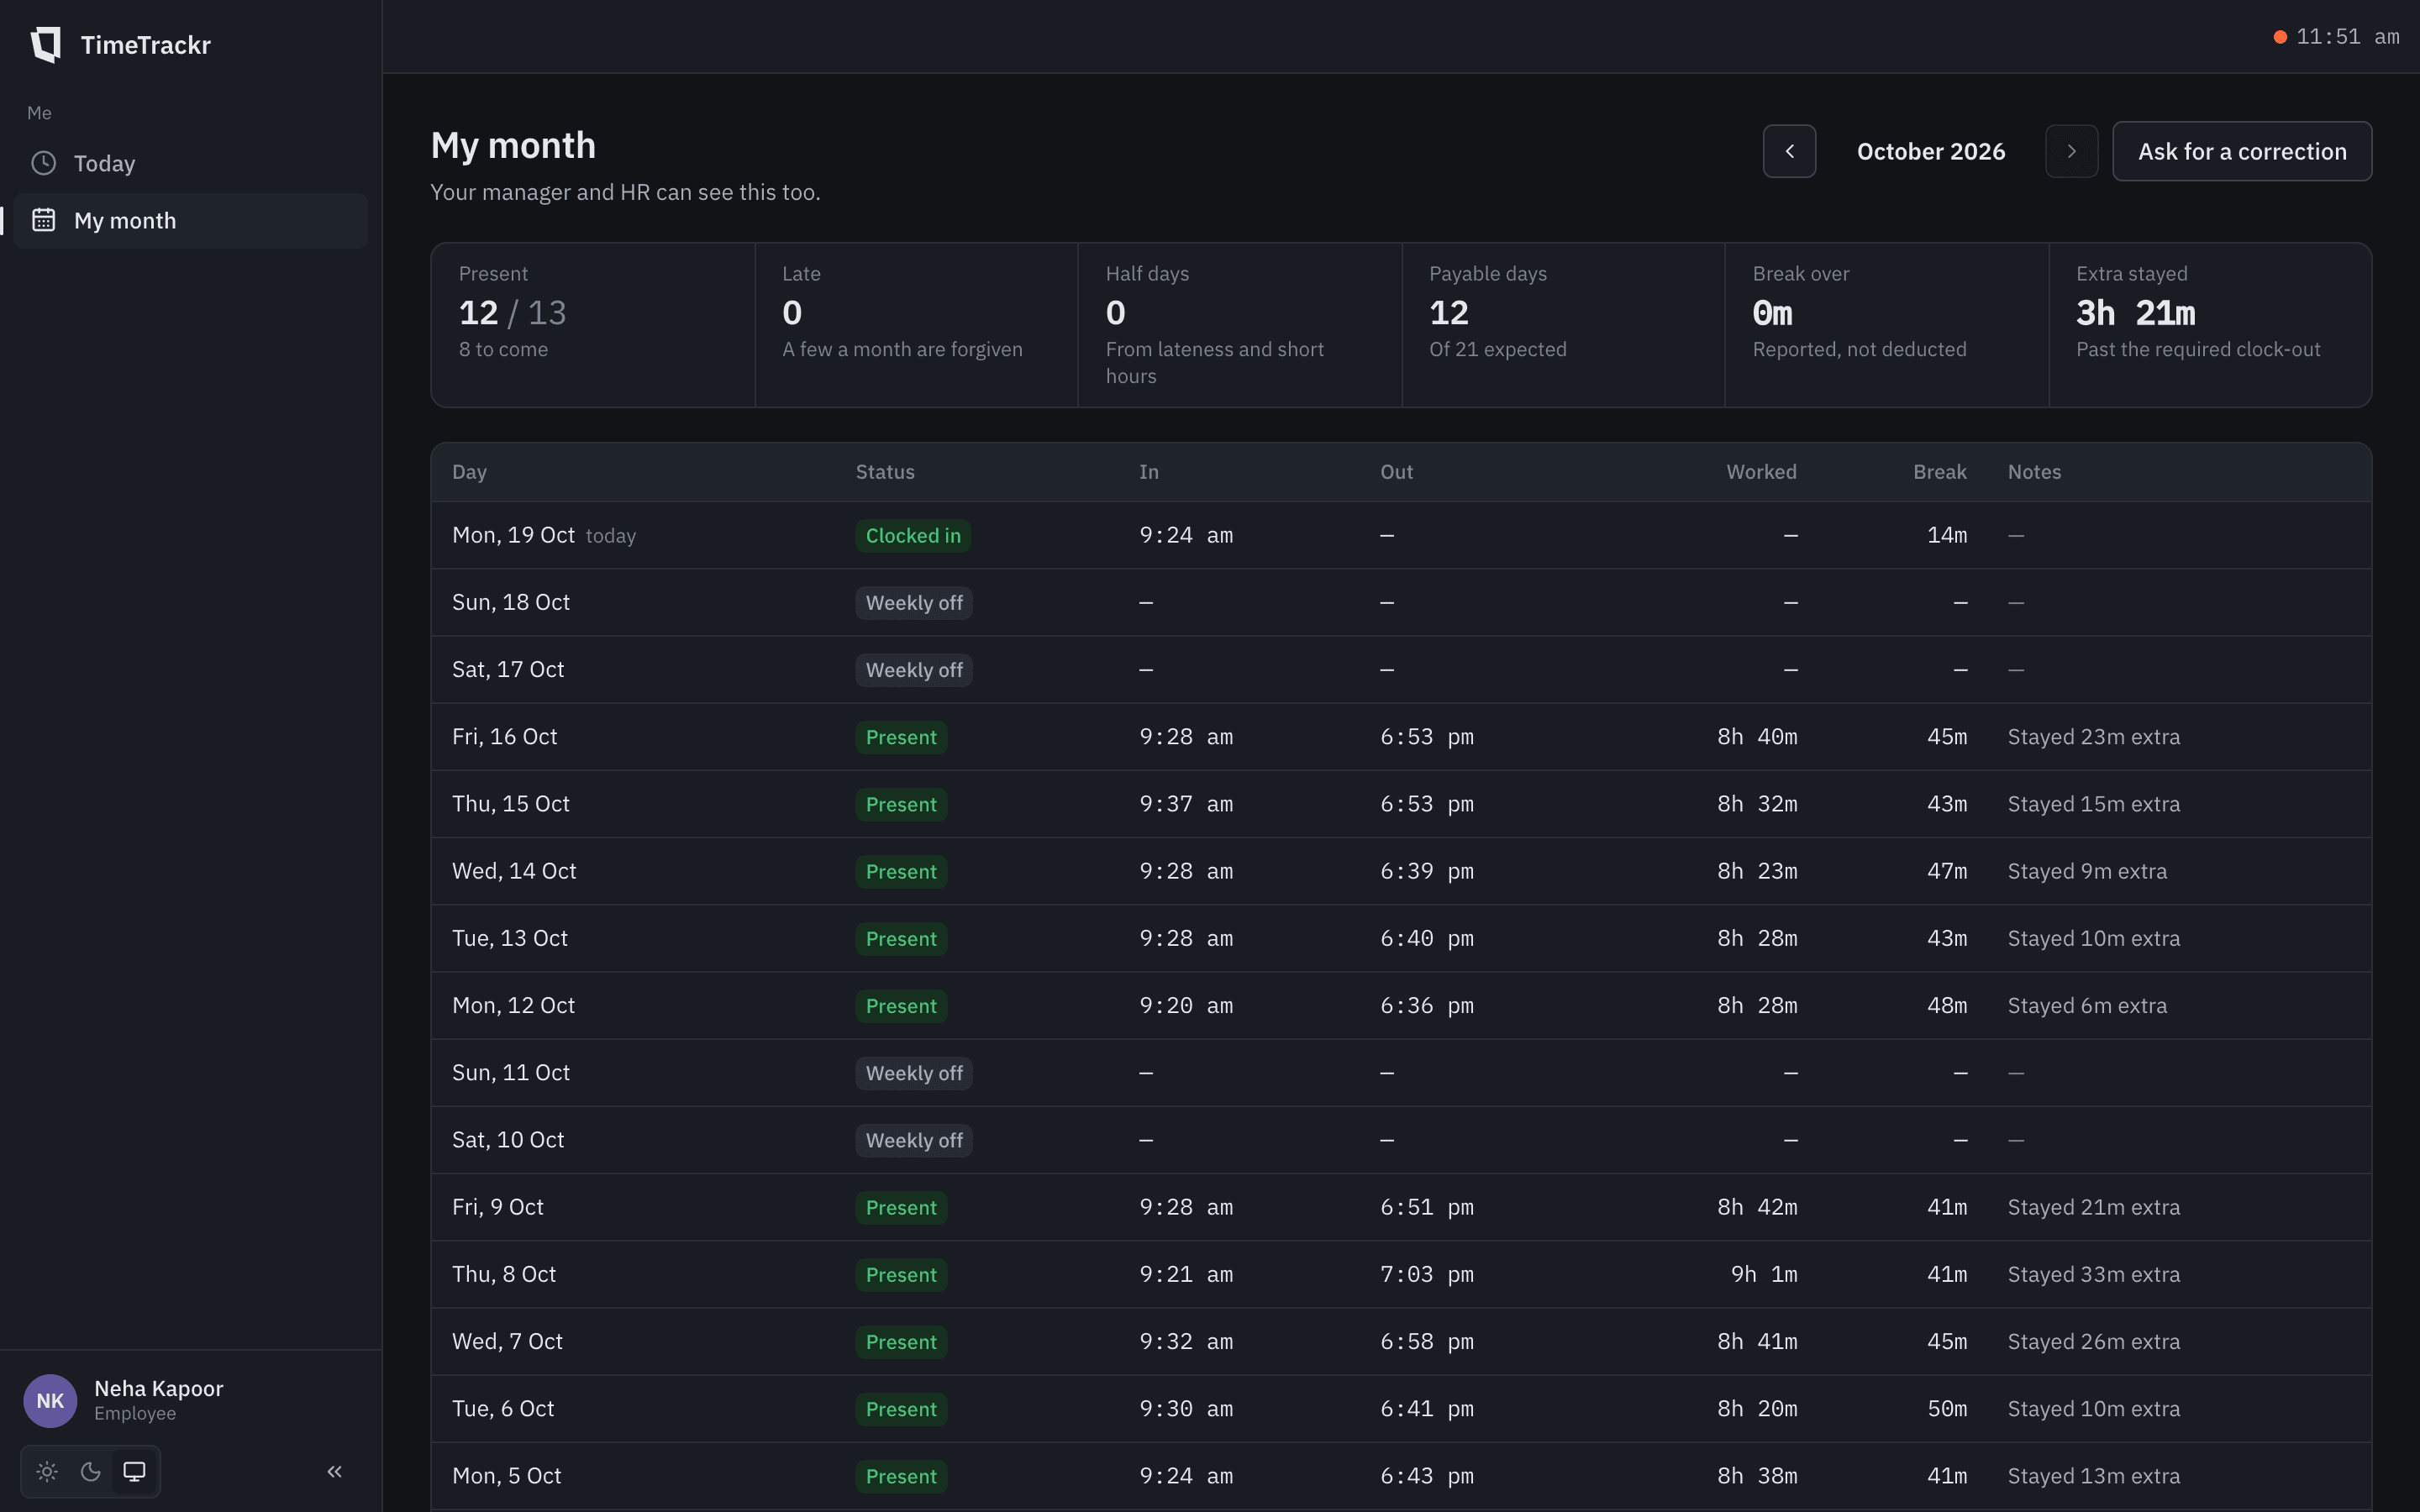Click the Present badge for Fri, 16 Oct
2420x1512 pixels.
901,737
